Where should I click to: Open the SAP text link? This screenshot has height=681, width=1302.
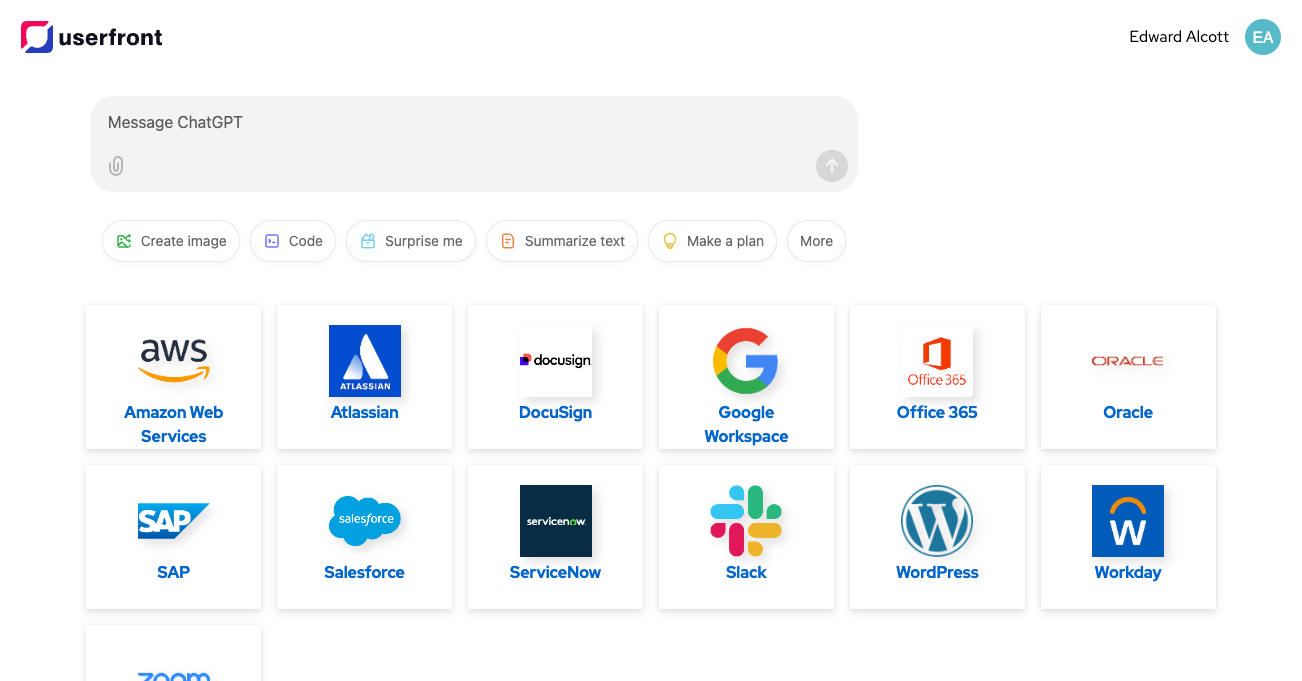(x=174, y=572)
